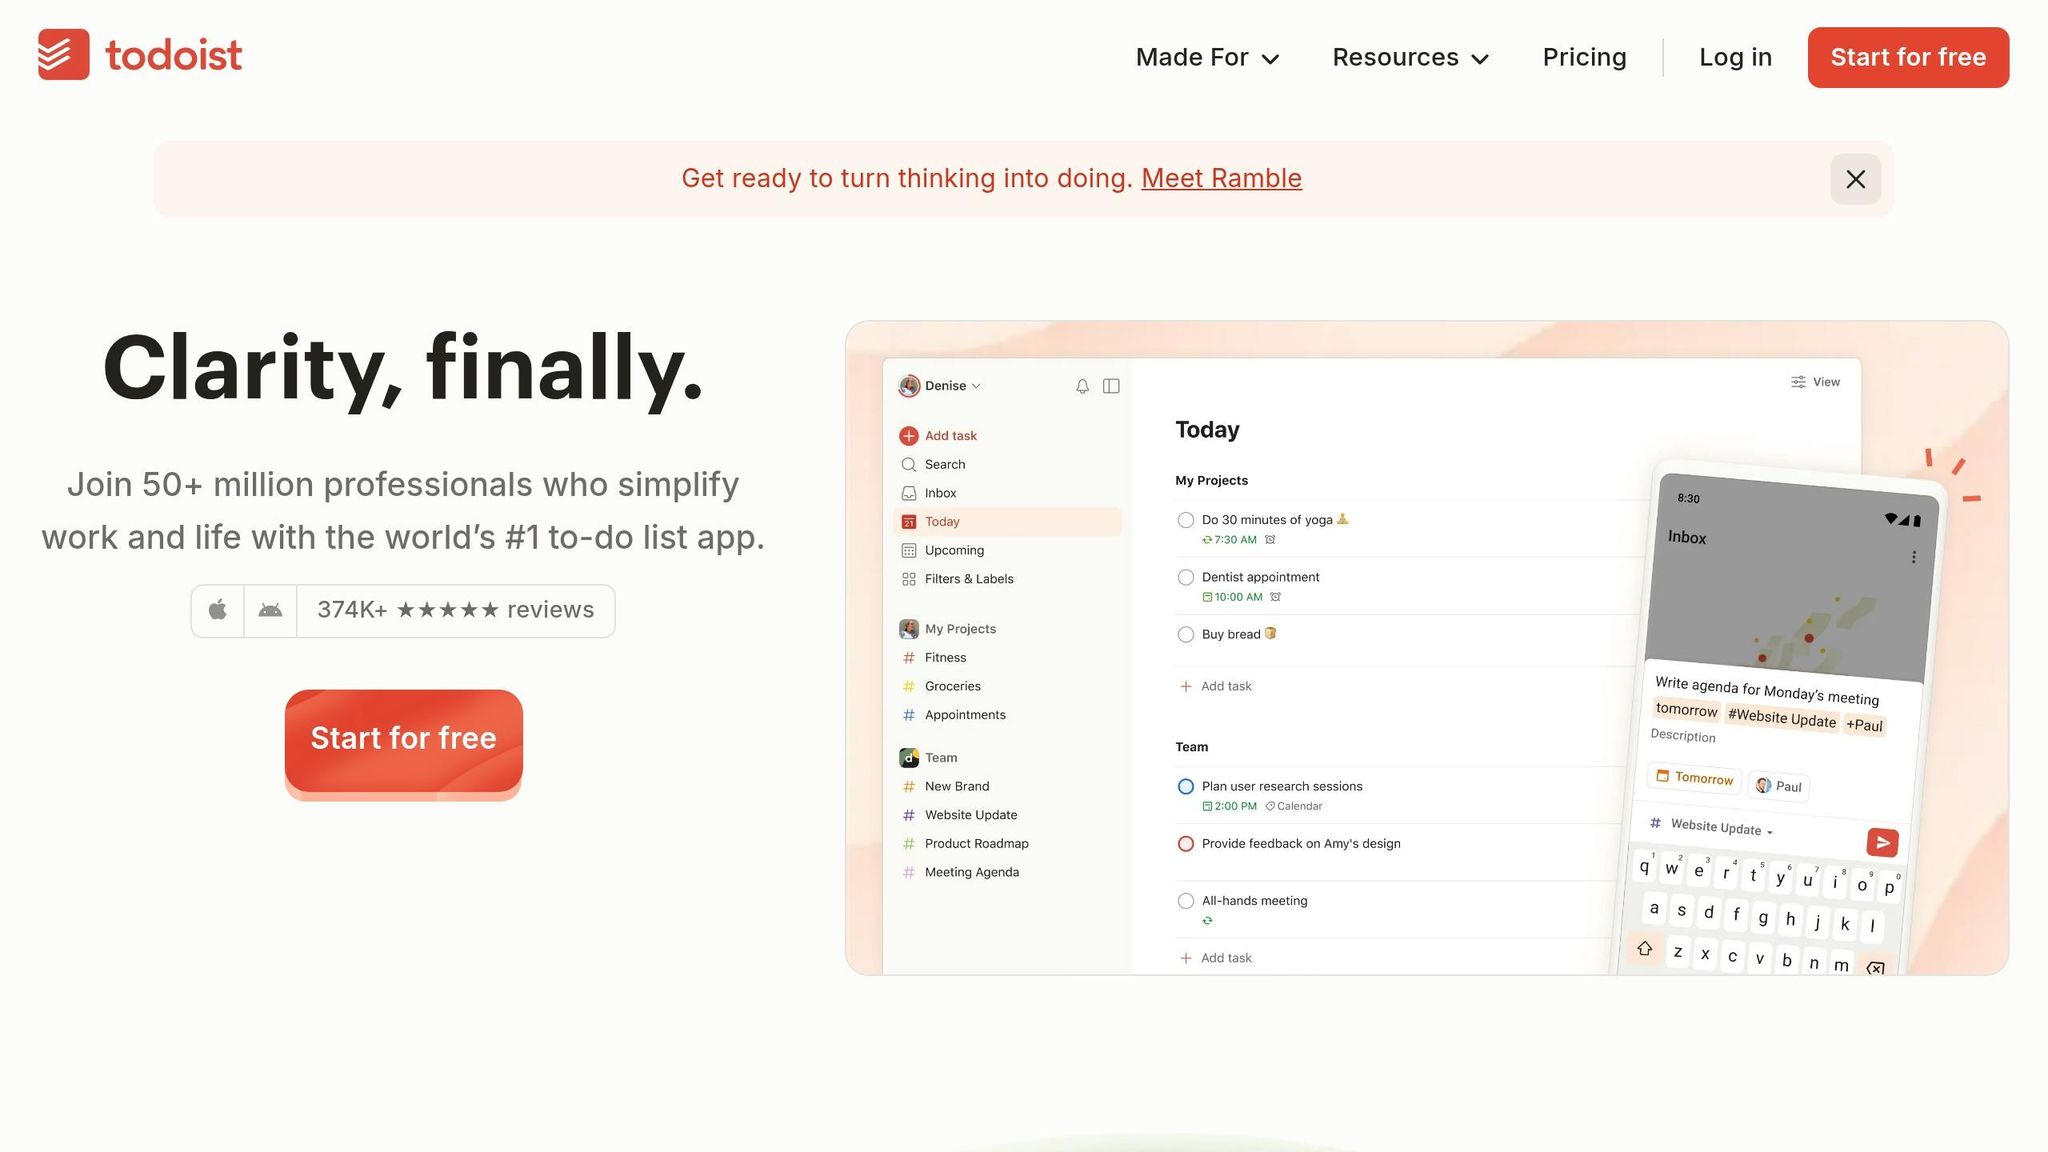Dismiss the Ramble announcement banner

point(1855,179)
